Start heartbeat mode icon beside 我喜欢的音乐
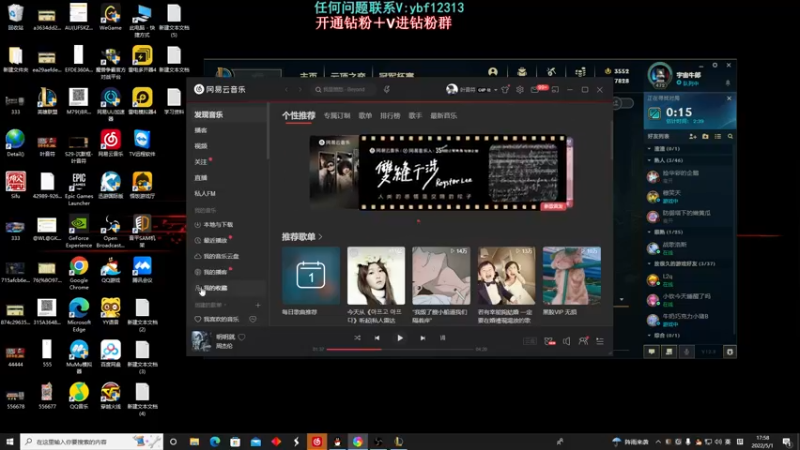The height and width of the screenshot is (450, 800). coord(253,319)
